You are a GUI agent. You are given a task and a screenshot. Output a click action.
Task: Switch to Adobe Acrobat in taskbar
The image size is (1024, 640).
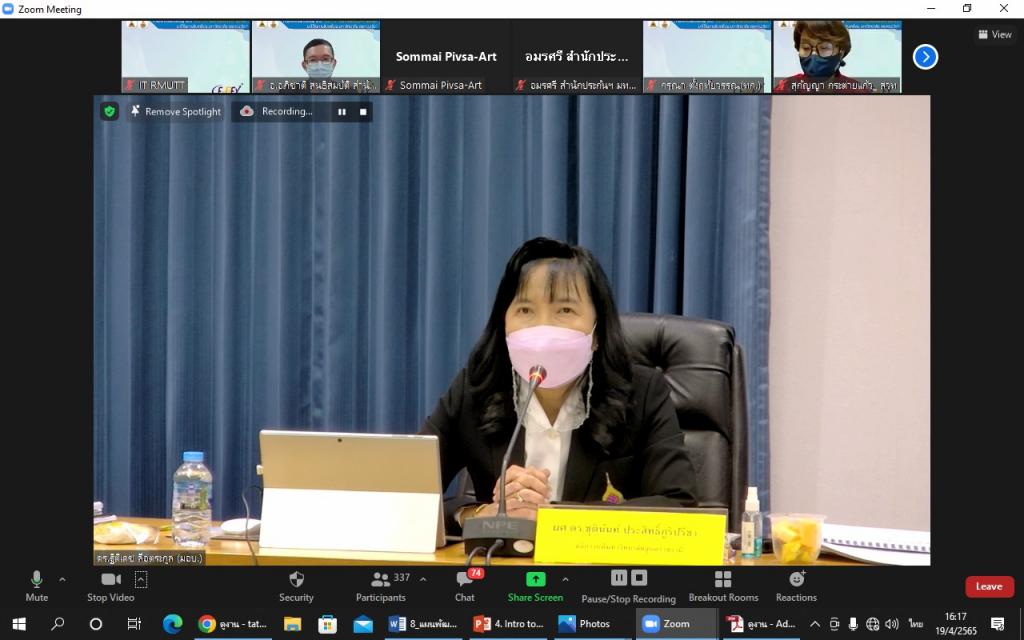(761, 624)
